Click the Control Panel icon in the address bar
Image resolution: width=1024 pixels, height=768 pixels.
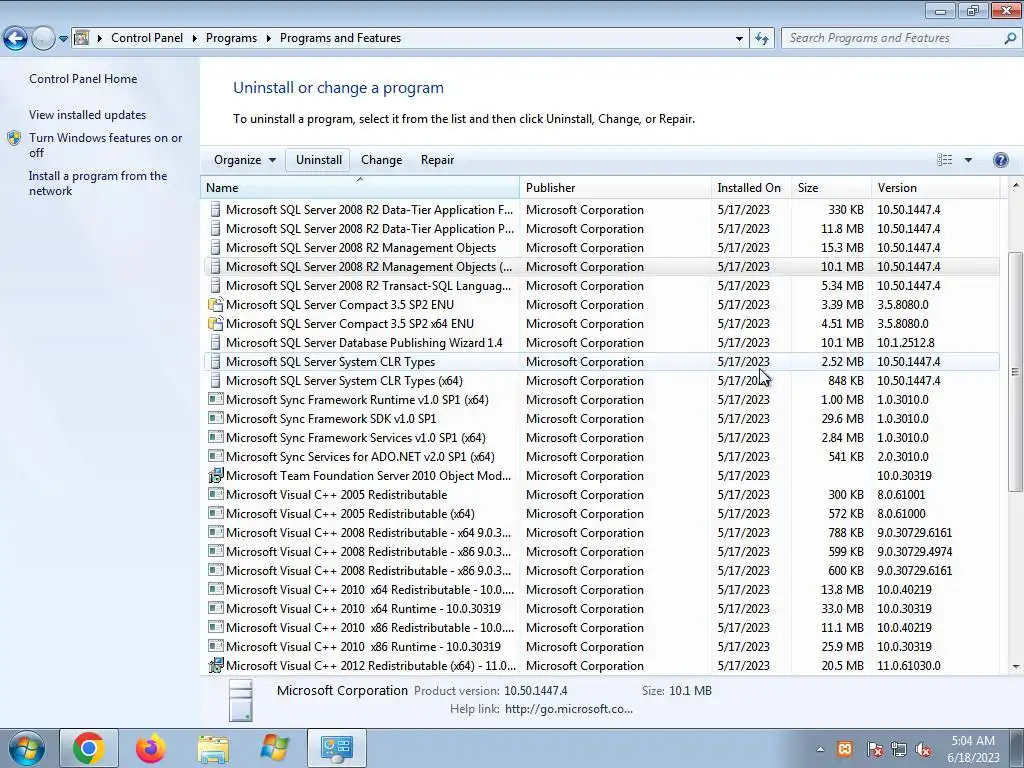tap(82, 38)
